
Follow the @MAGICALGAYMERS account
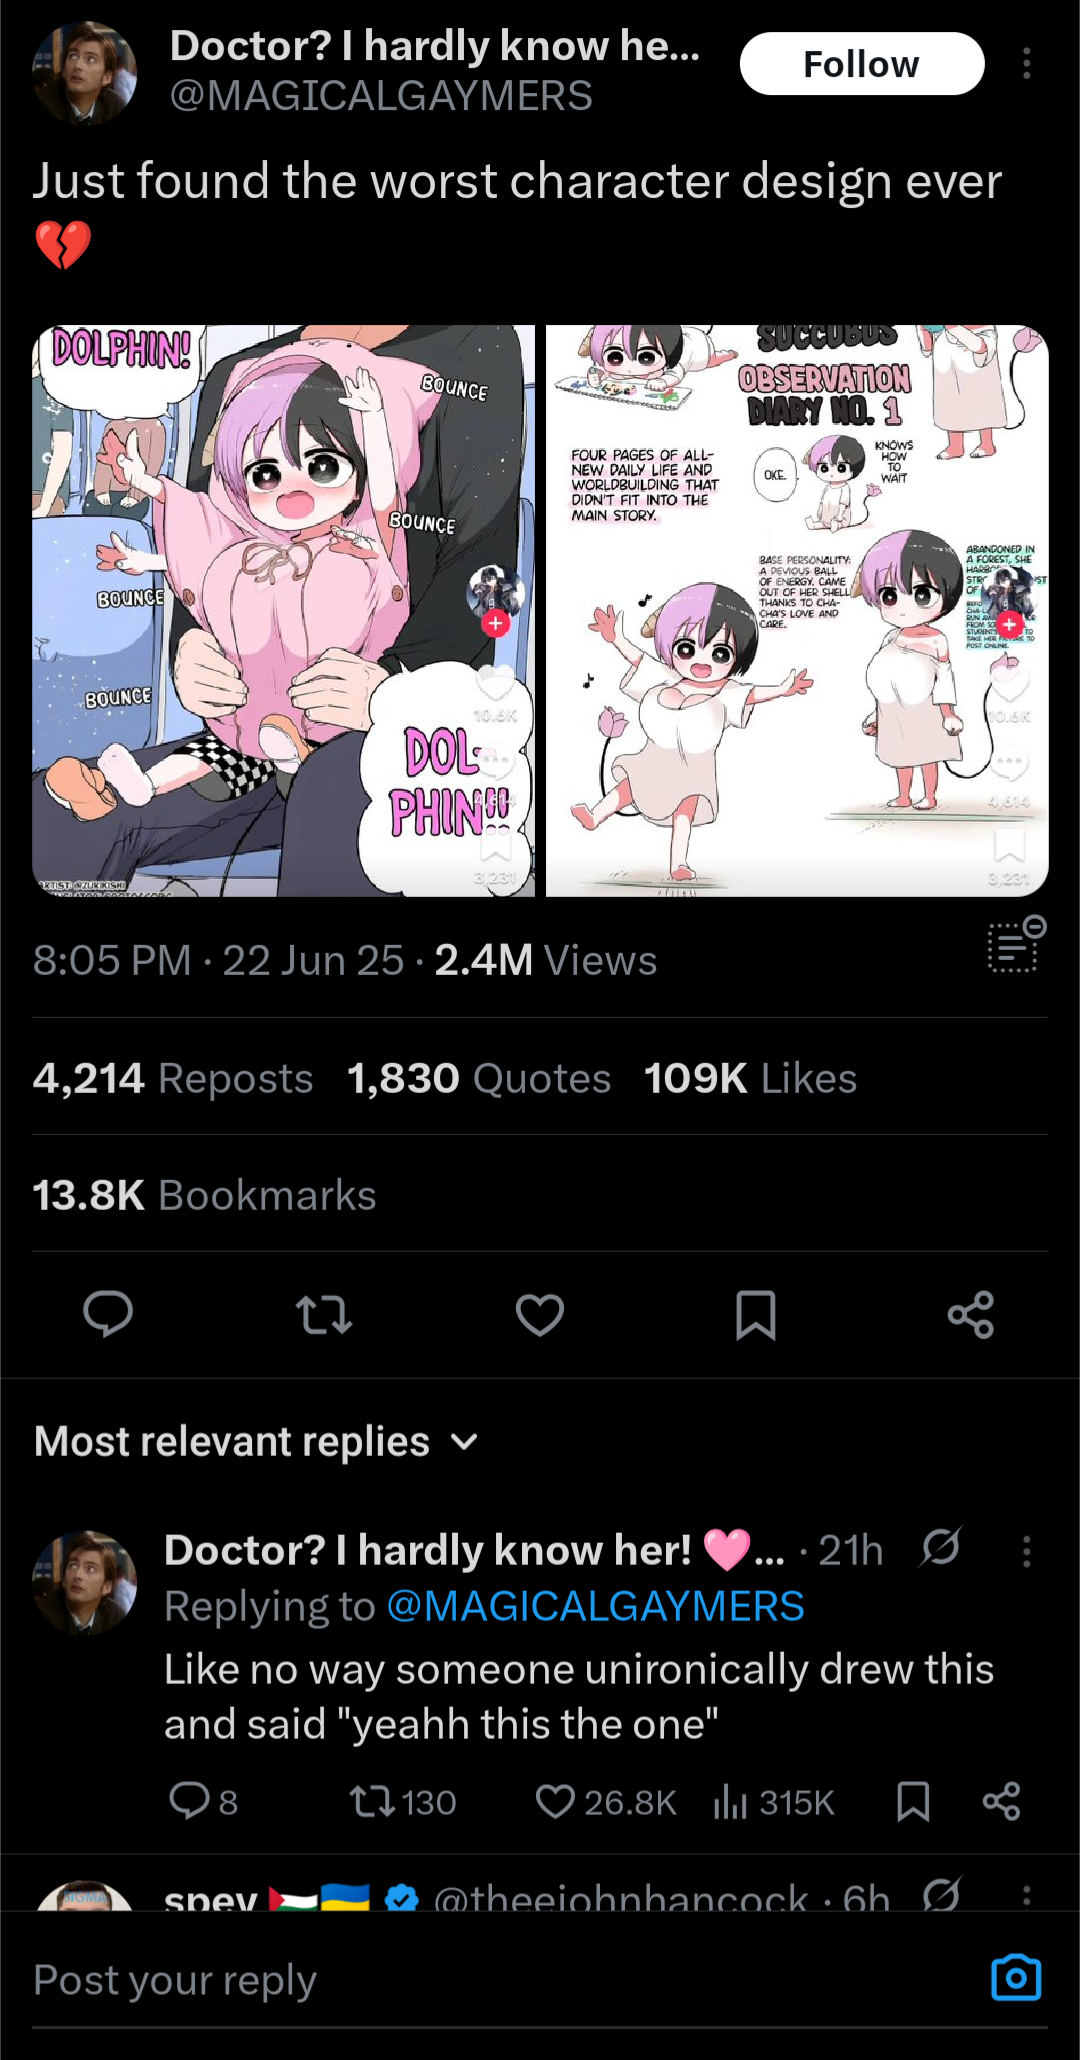pos(862,64)
